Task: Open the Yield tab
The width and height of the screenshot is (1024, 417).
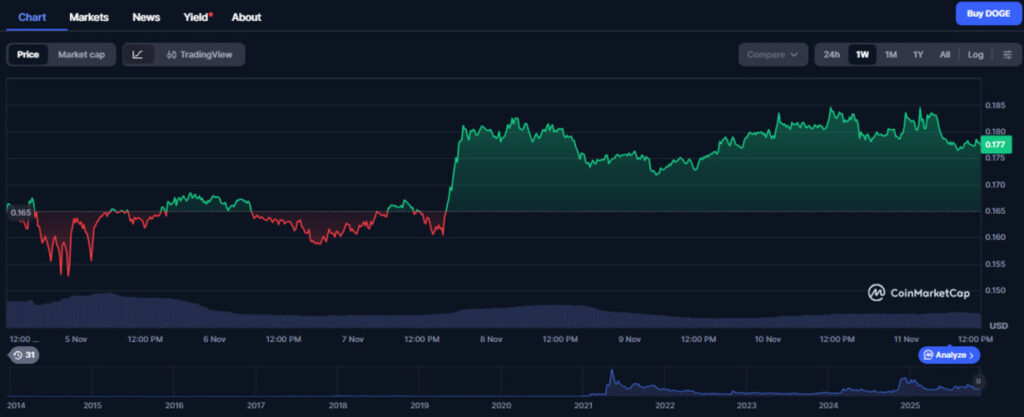Action: click(197, 17)
